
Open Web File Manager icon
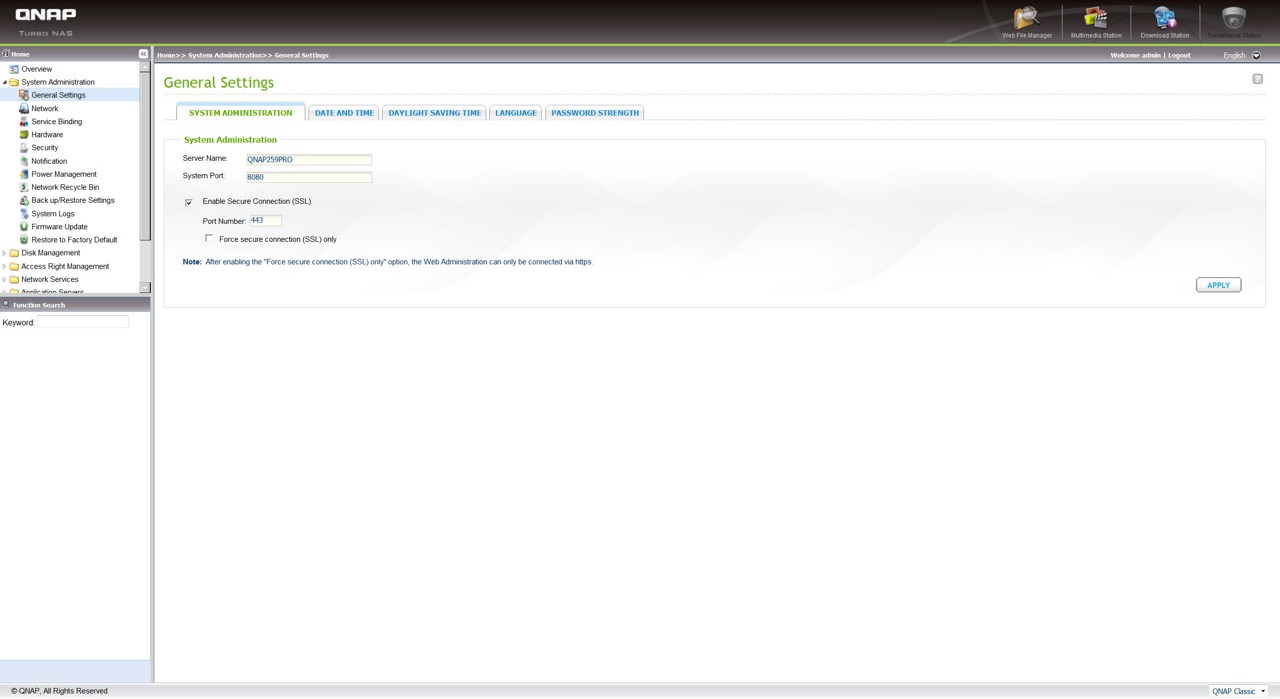1026,18
